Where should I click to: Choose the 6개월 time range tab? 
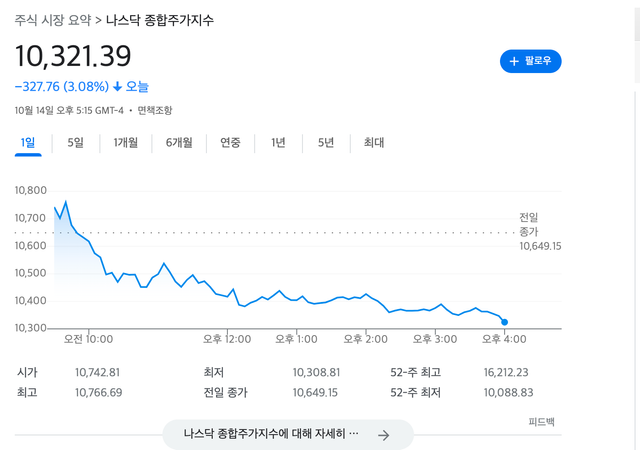click(x=179, y=143)
